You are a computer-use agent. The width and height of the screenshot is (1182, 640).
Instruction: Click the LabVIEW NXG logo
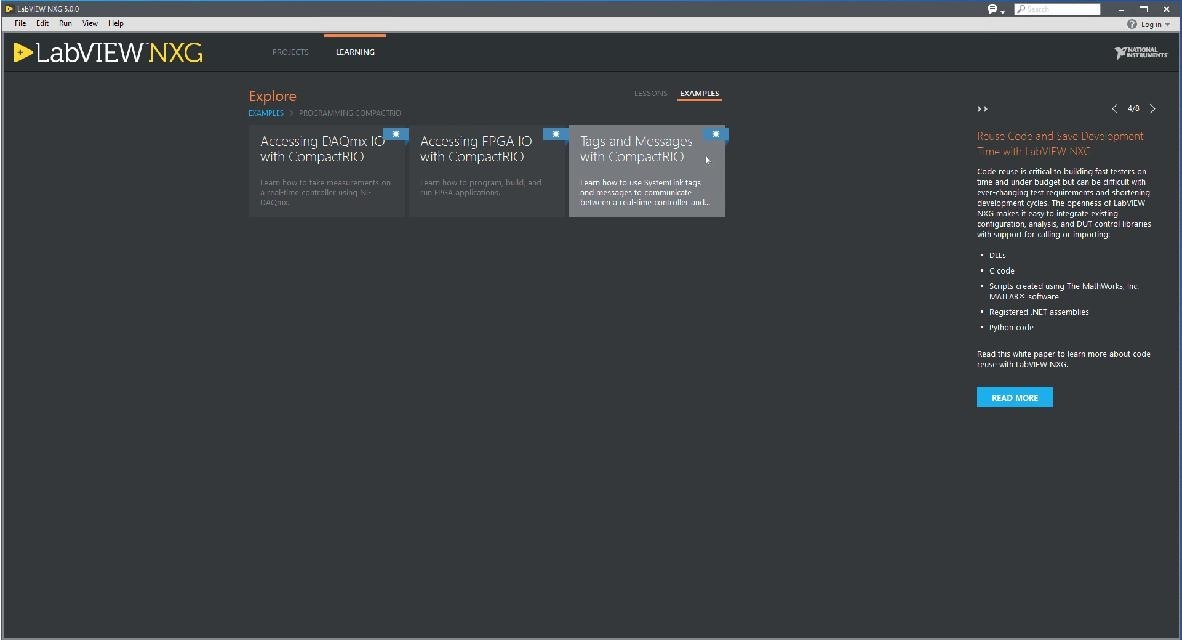click(x=108, y=53)
